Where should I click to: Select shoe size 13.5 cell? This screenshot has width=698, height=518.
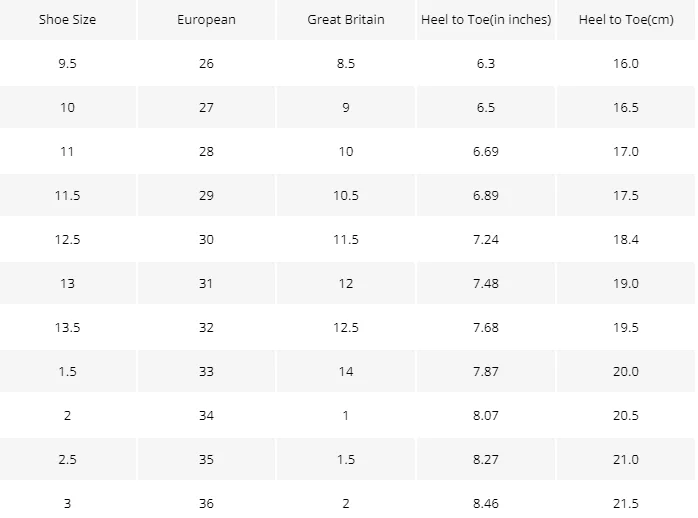pyautogui.click(x=67, y=328)
